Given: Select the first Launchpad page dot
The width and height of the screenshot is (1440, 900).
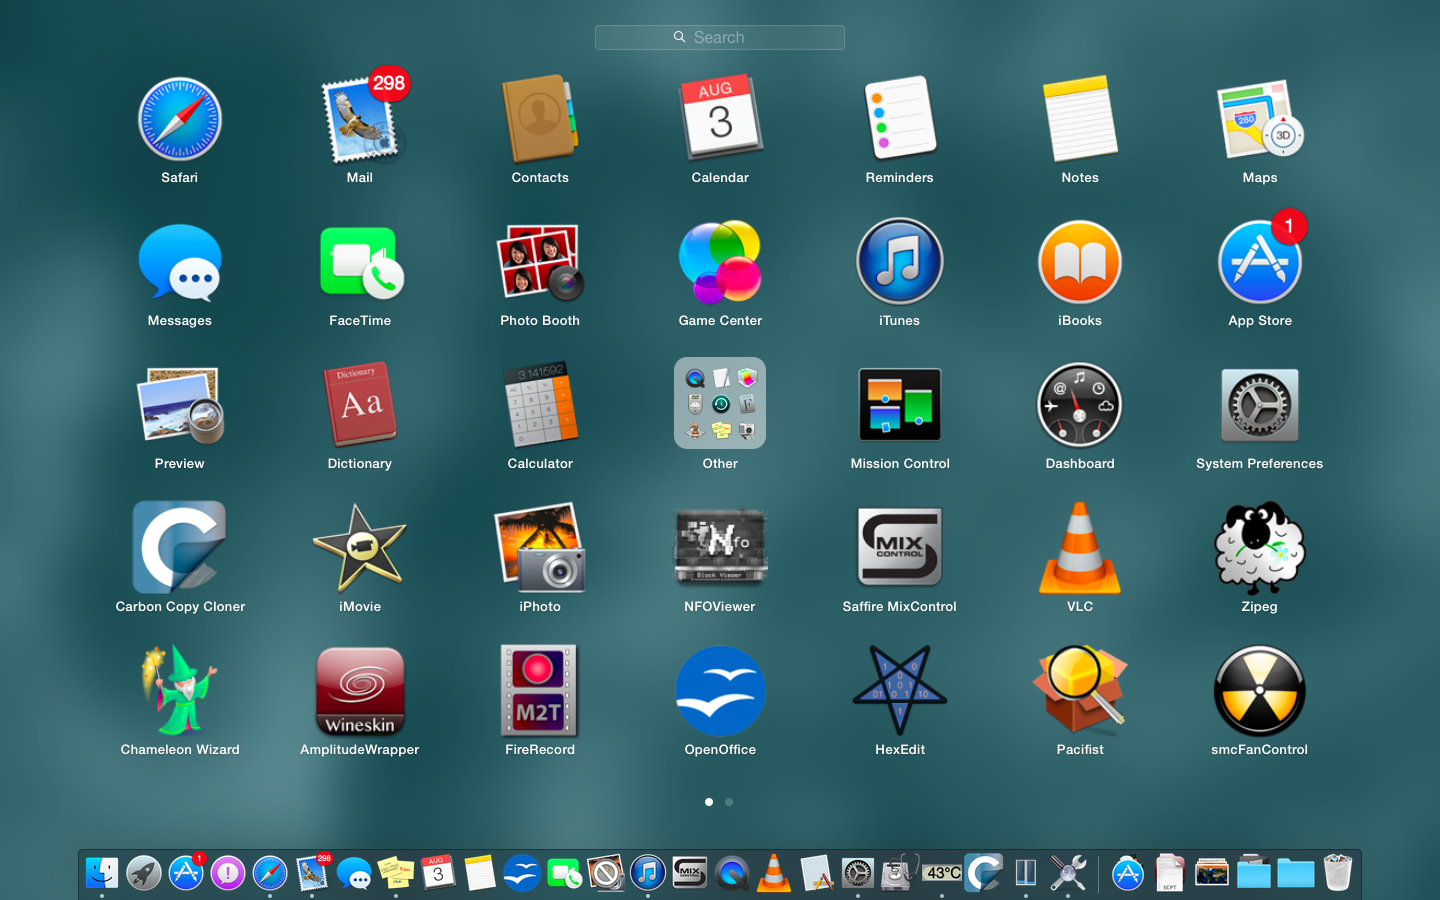Looking at the screenshot, I should tap(709, 802).
